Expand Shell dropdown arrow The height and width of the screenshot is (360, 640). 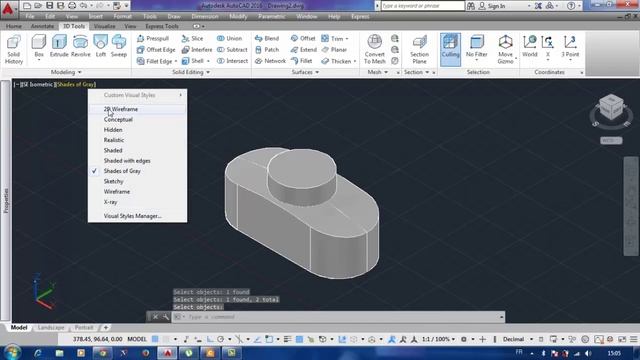point(208,61)
